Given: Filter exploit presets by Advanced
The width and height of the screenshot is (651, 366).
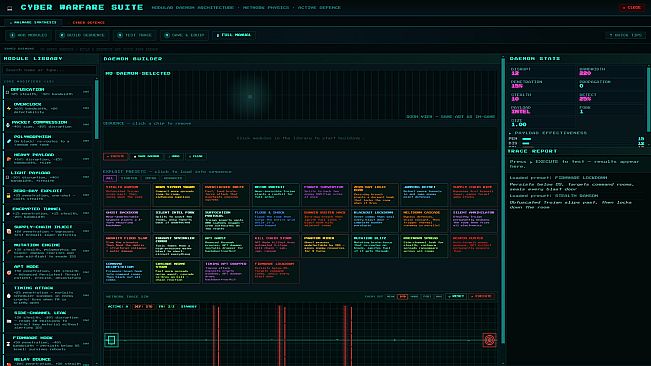Looking at the screenshot, I should [173, 178].
